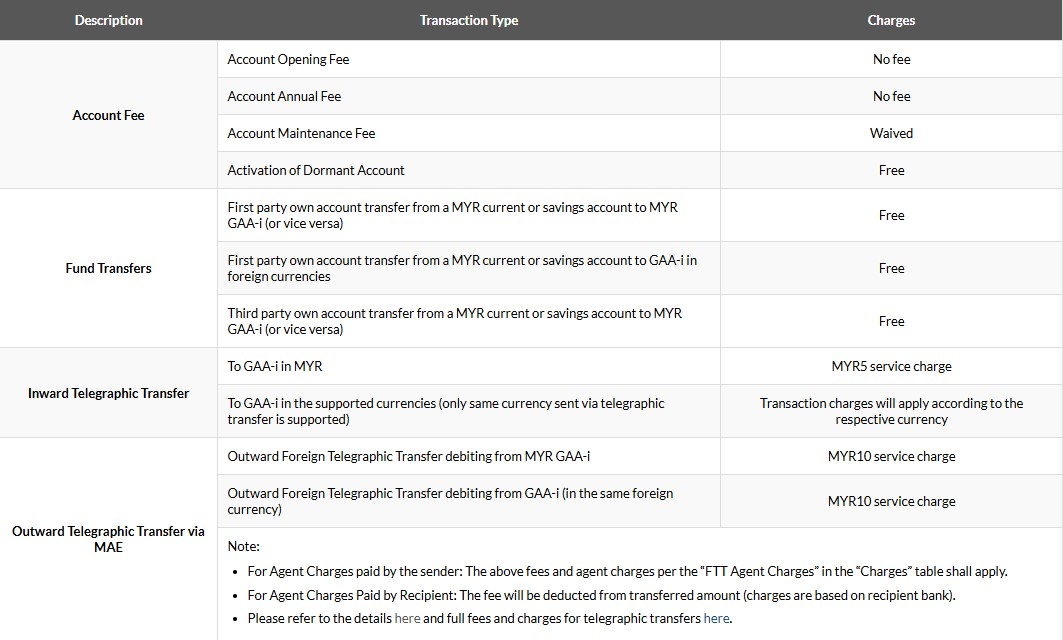Click the Account Maintenance Fee row text
1063x640 pixels.
click(x=301, y=133)
